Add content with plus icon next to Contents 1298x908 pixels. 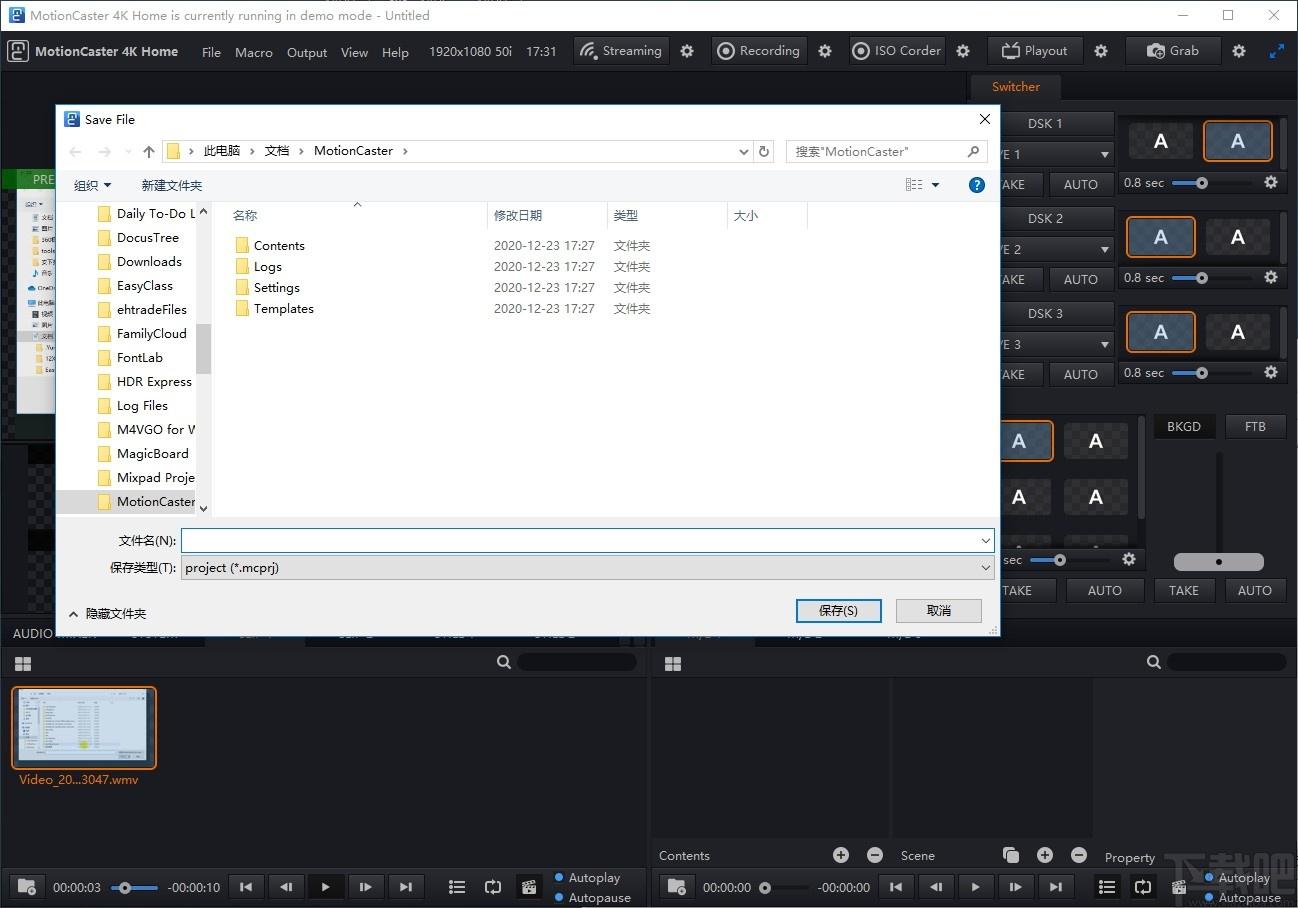tap(841, 855)
